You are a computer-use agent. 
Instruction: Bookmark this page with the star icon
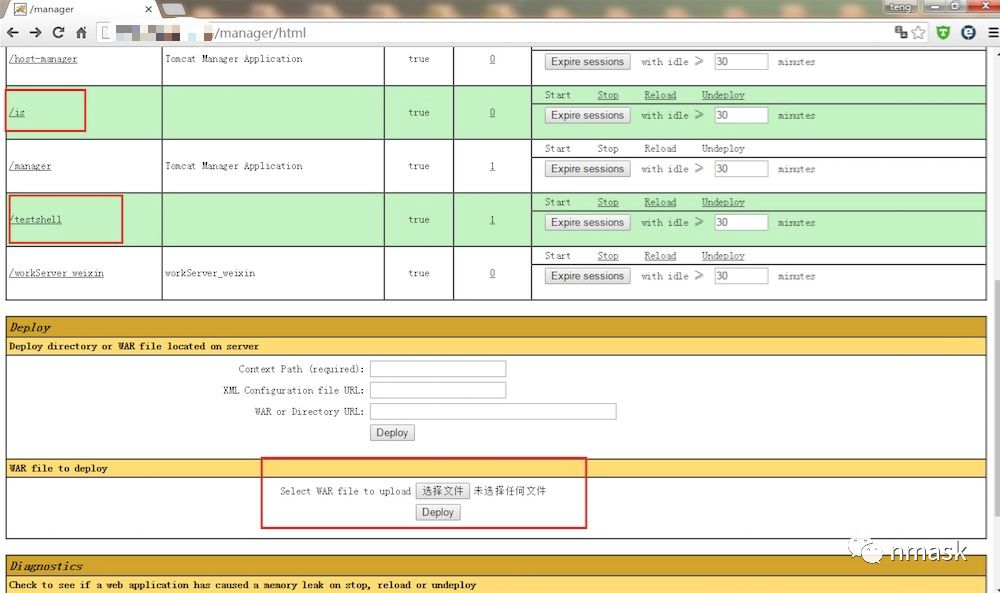point(918,33)
